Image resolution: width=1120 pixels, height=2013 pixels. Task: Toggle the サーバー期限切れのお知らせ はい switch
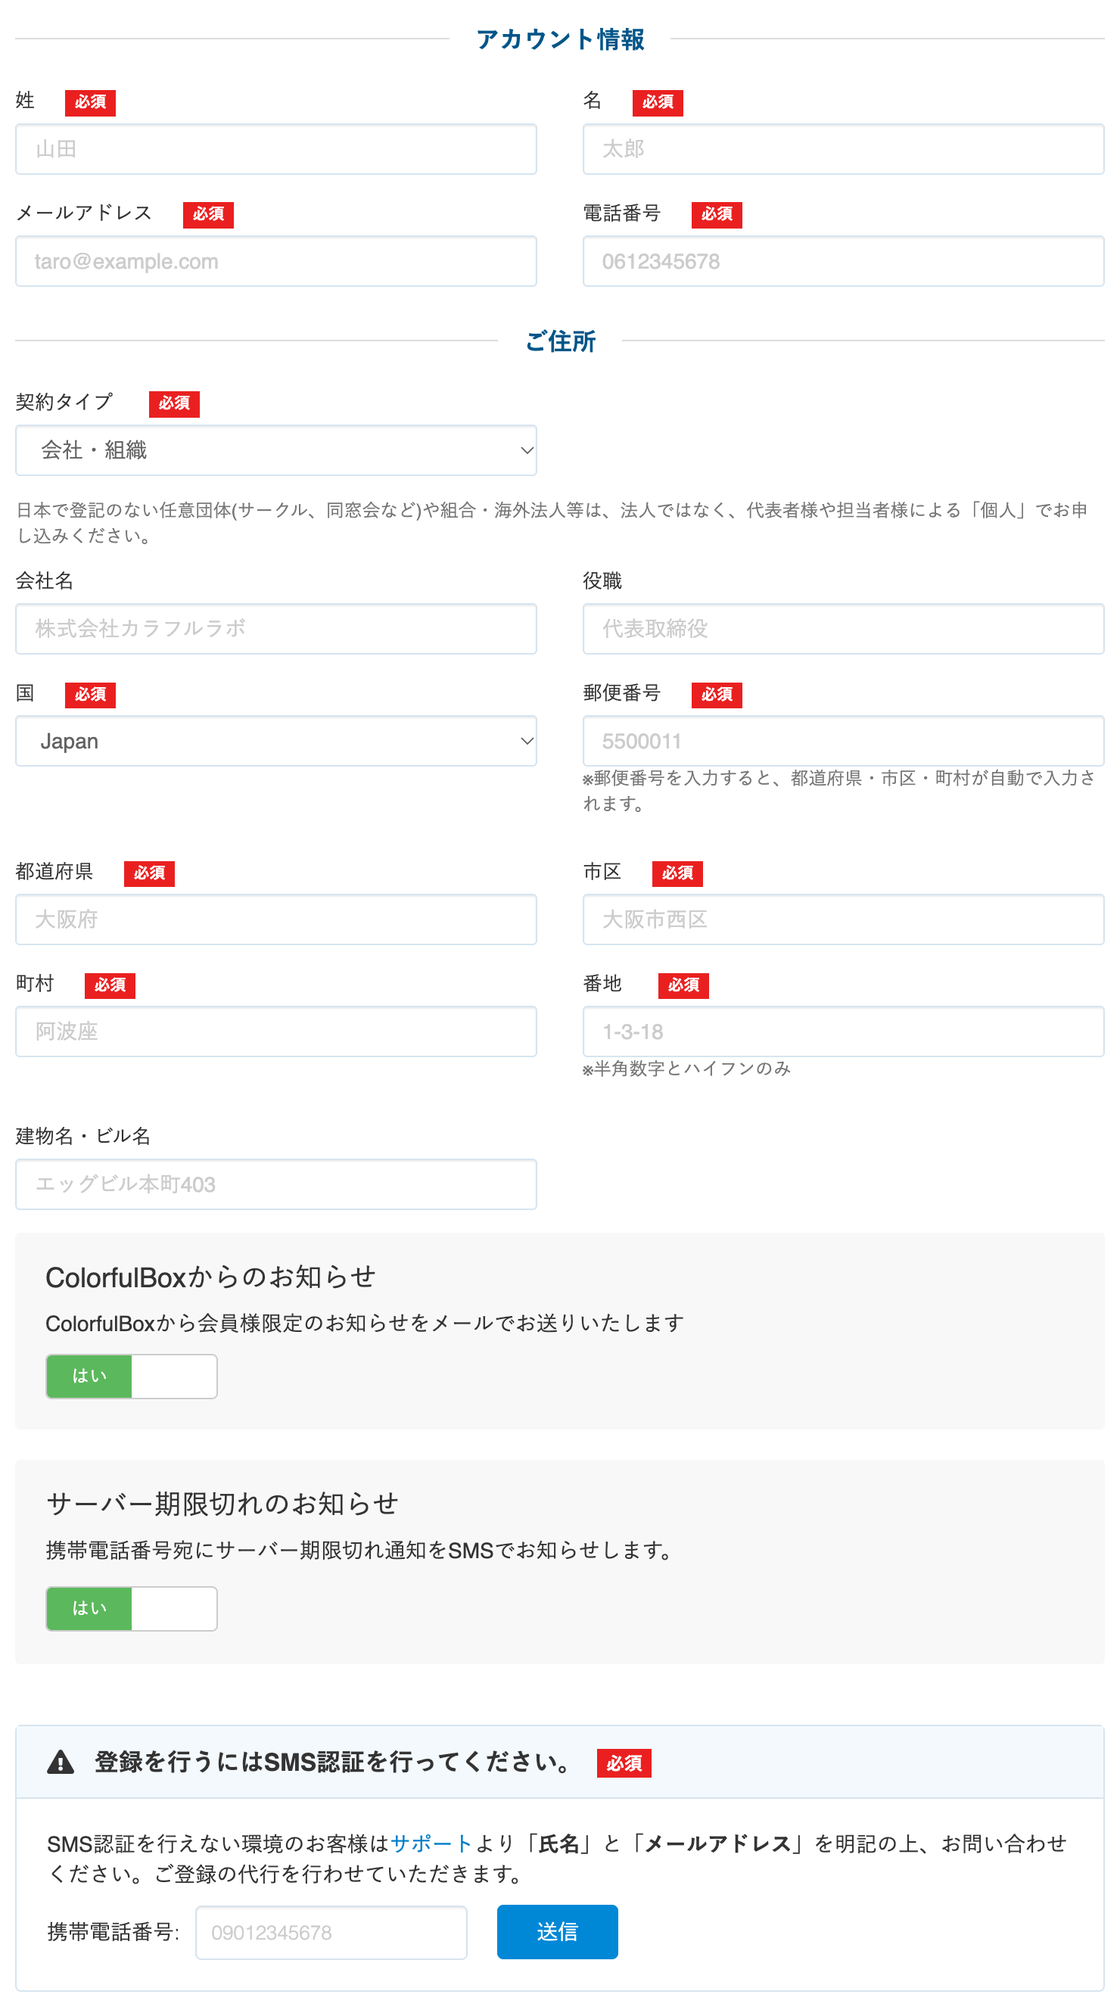(131, 1608)
